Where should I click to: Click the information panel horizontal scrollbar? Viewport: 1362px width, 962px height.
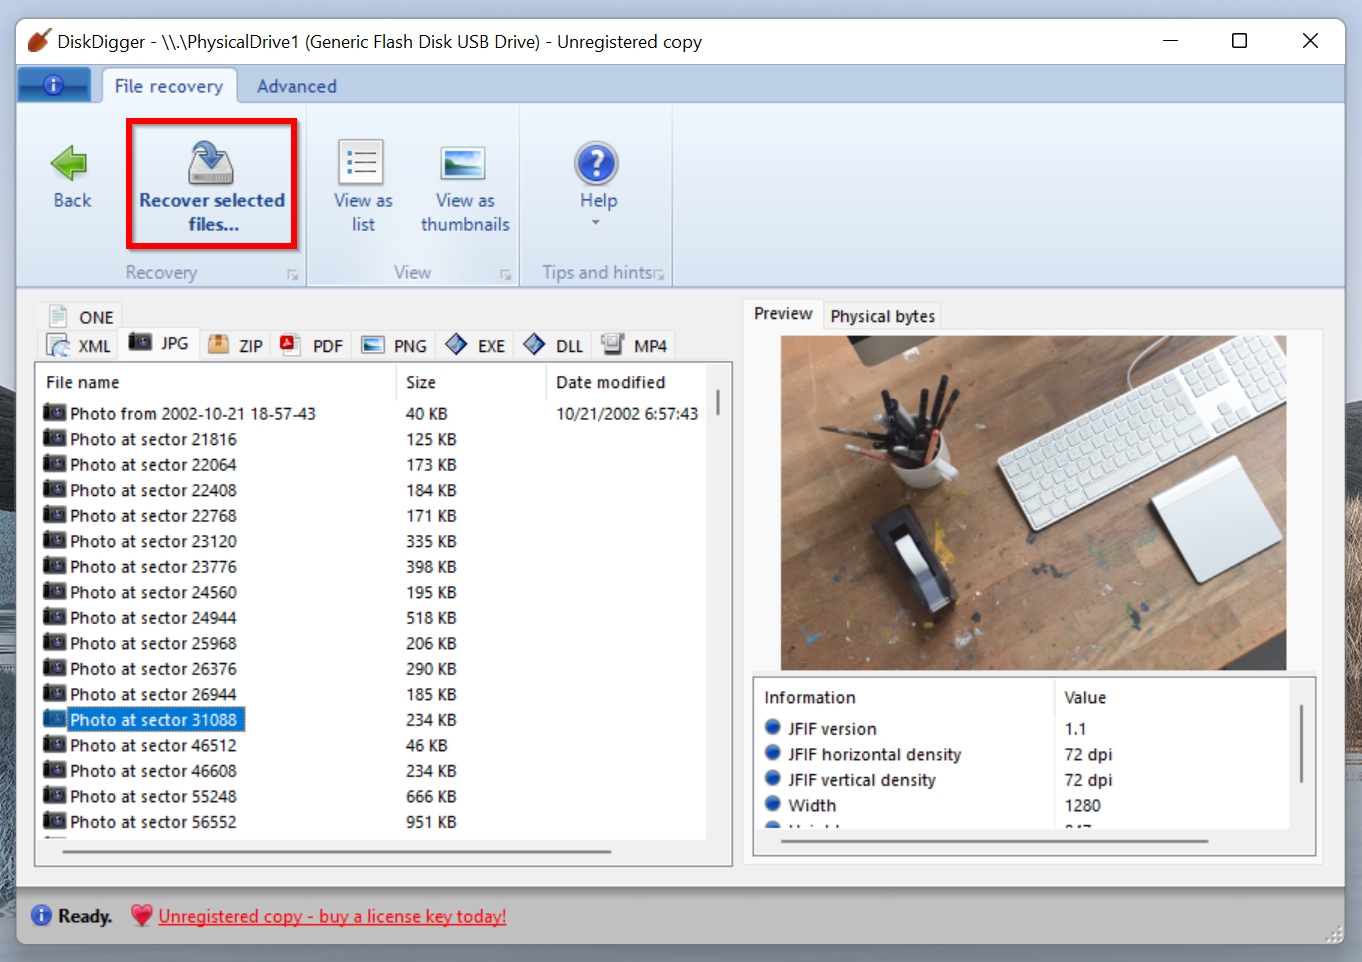pos(994,841)
